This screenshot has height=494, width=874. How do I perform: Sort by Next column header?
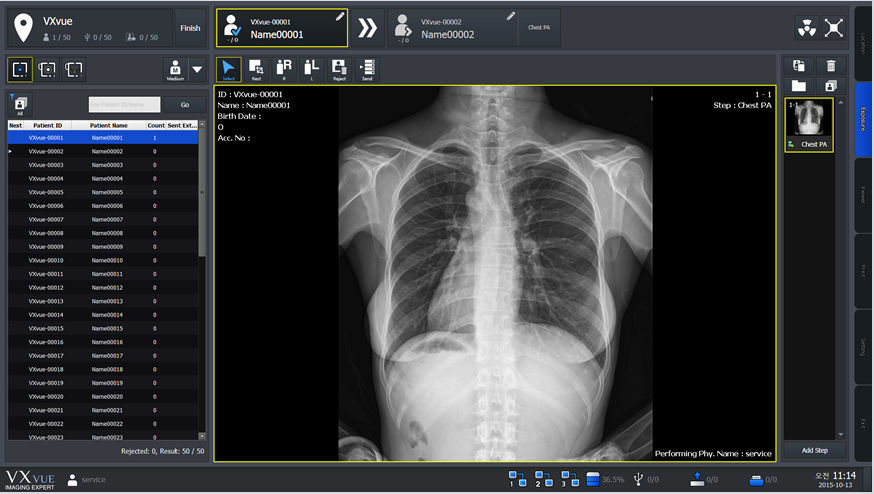click(x=16, y=125)
